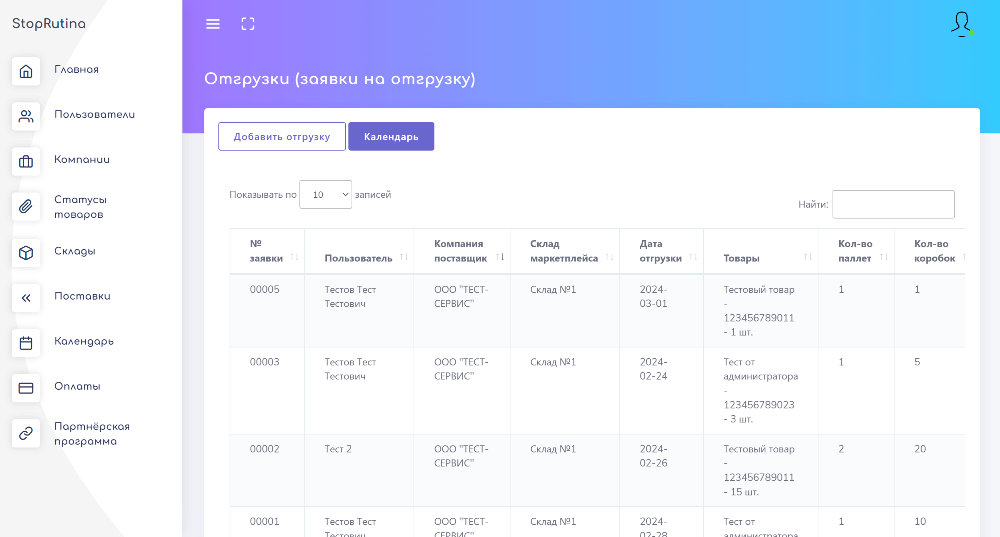Click the briefcase icon for Компании
The height and width of the screenshot is (537, 1000).
click(x=26, y=161)
